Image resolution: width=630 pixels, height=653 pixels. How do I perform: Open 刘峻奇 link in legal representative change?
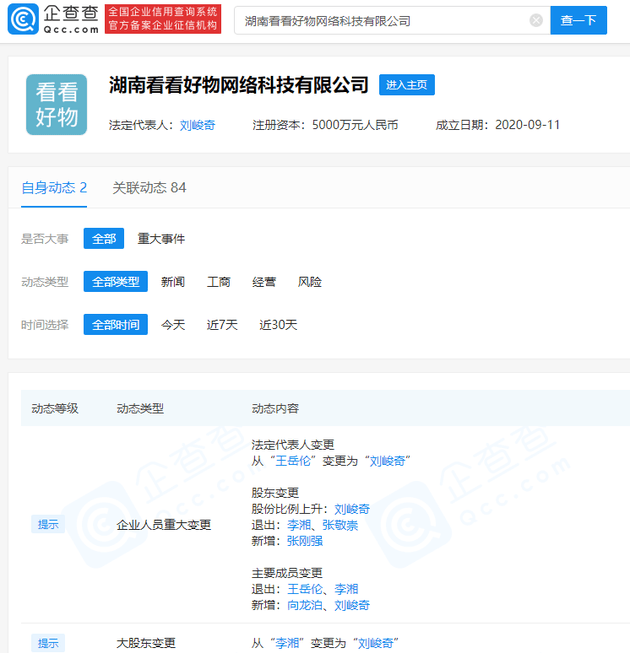pyautogui.click(x=388, y=461)
